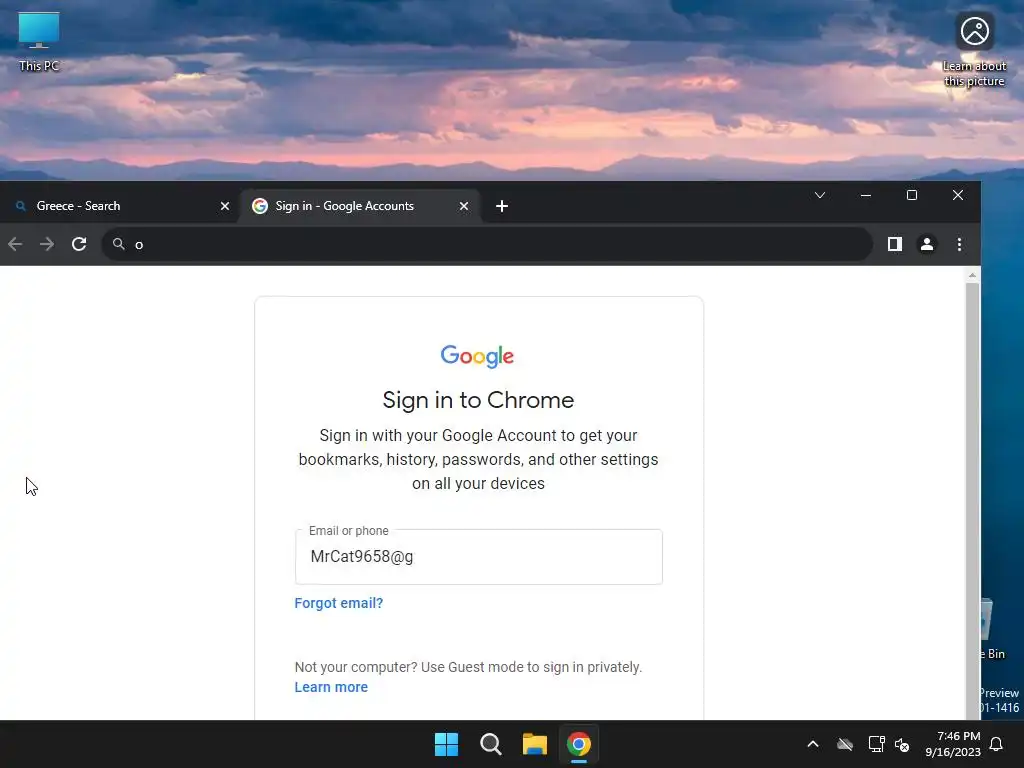
Task: Select the Sign in - Google Accounts tab
Action: coord(360,206)
